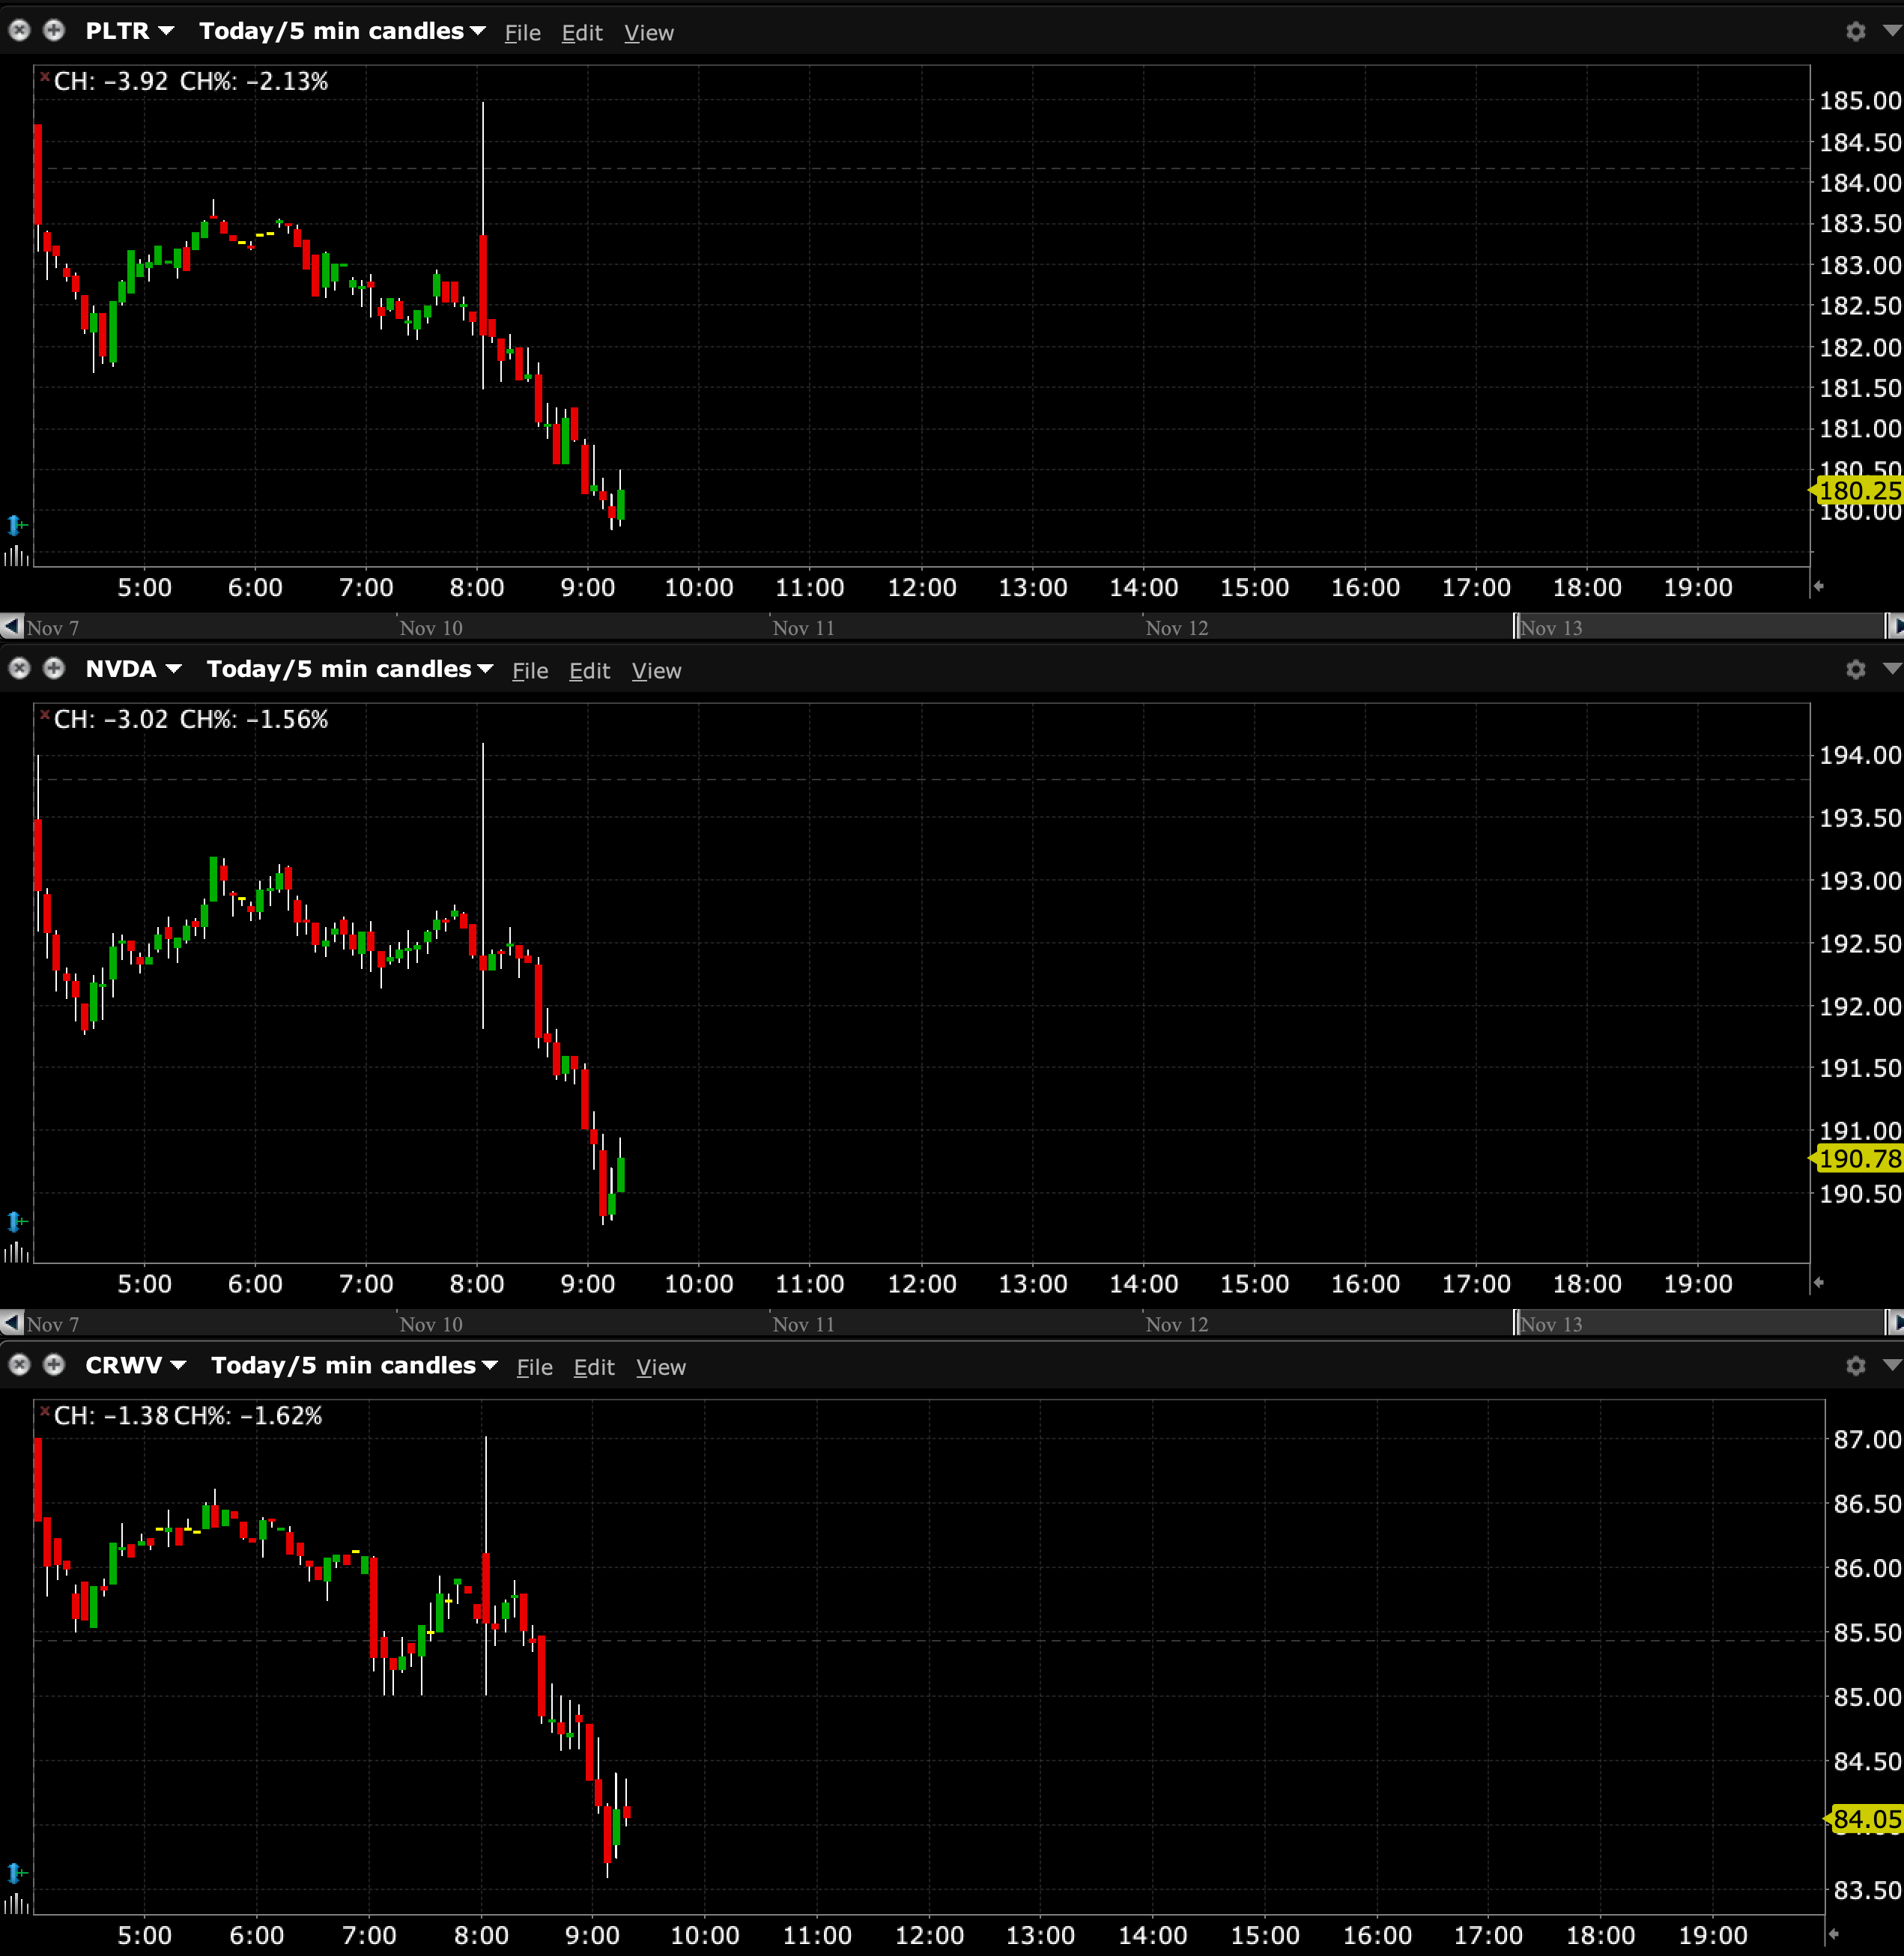Dismiss the NVDA CH label with red x

coord(44,714)
